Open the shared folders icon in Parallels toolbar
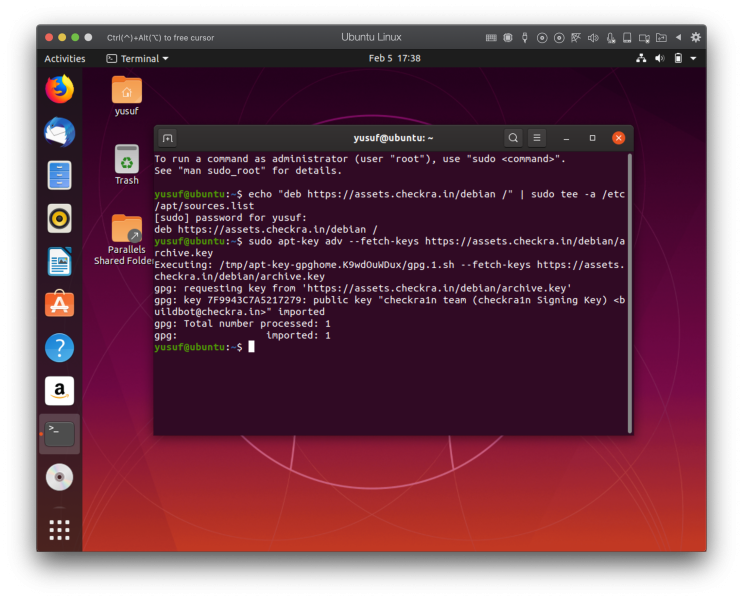Screen dimensions: 743x600 tap(661, 38)
